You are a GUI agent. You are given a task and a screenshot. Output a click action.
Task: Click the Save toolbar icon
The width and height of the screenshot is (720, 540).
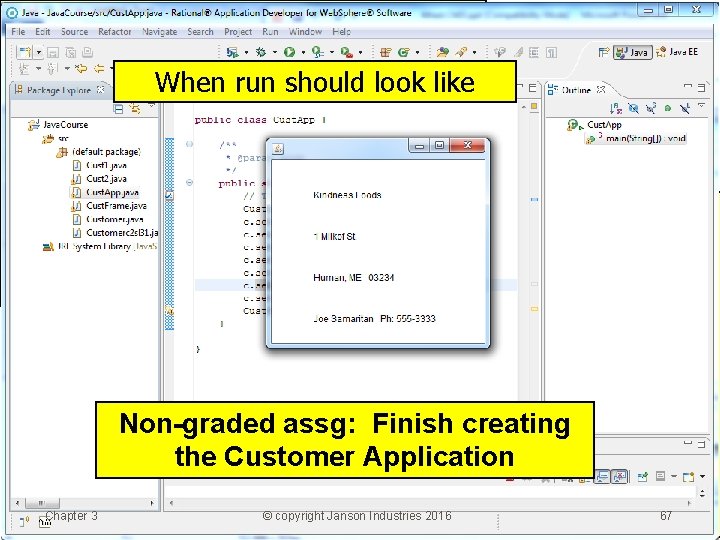(x=53, y=53)
